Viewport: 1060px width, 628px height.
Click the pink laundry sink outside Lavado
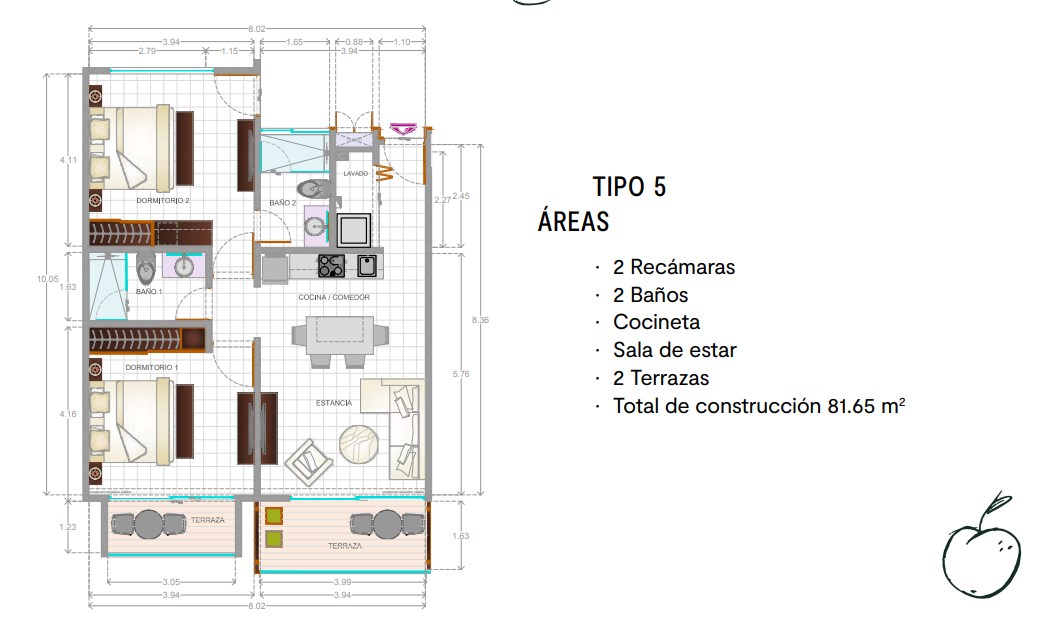click(404, 129)
